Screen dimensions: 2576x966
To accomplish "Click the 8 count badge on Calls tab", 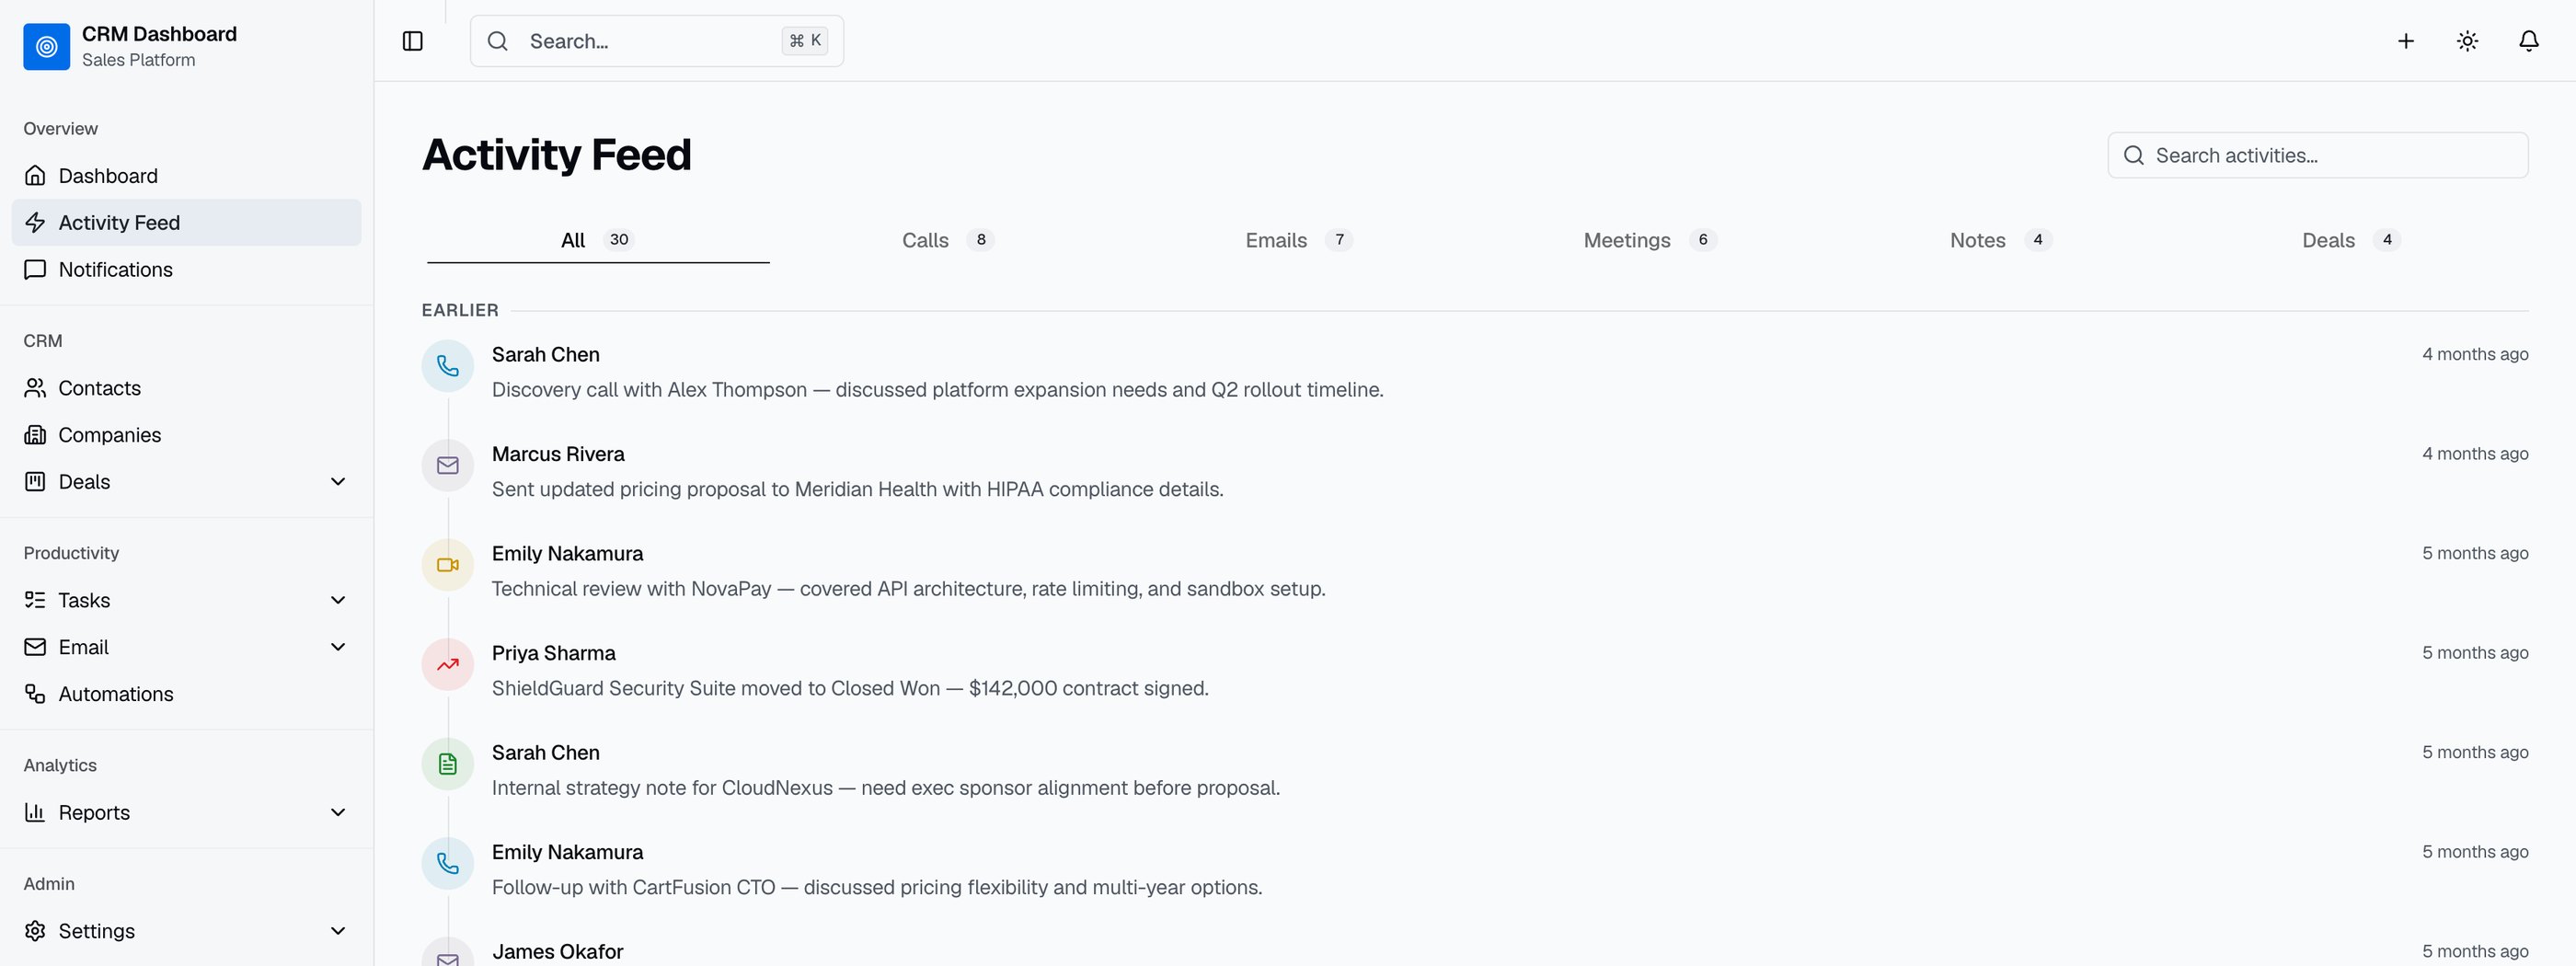I will [x=981, y=240].
